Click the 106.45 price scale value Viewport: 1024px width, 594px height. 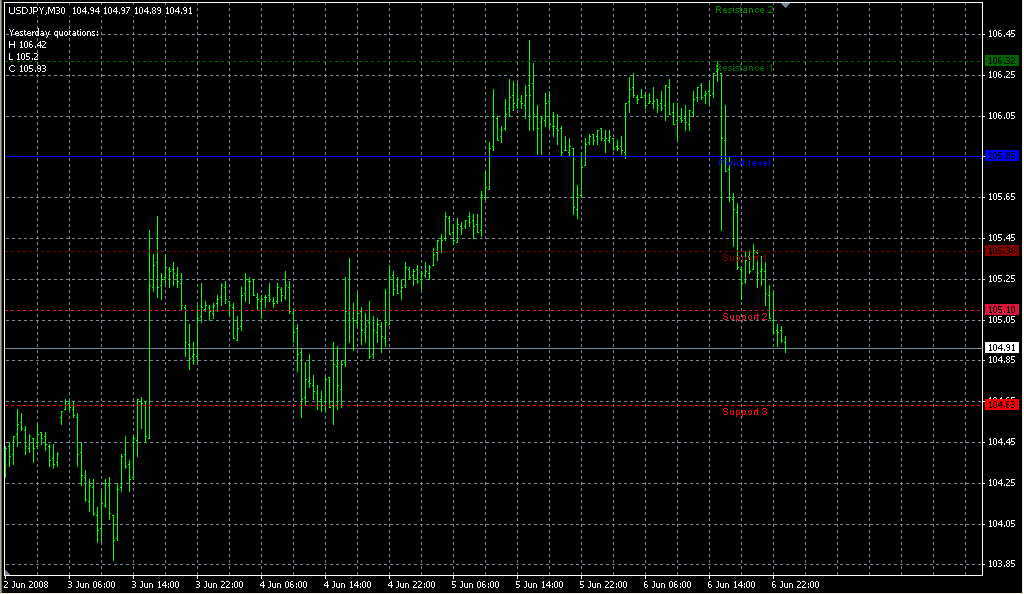tap(1000, 34)
